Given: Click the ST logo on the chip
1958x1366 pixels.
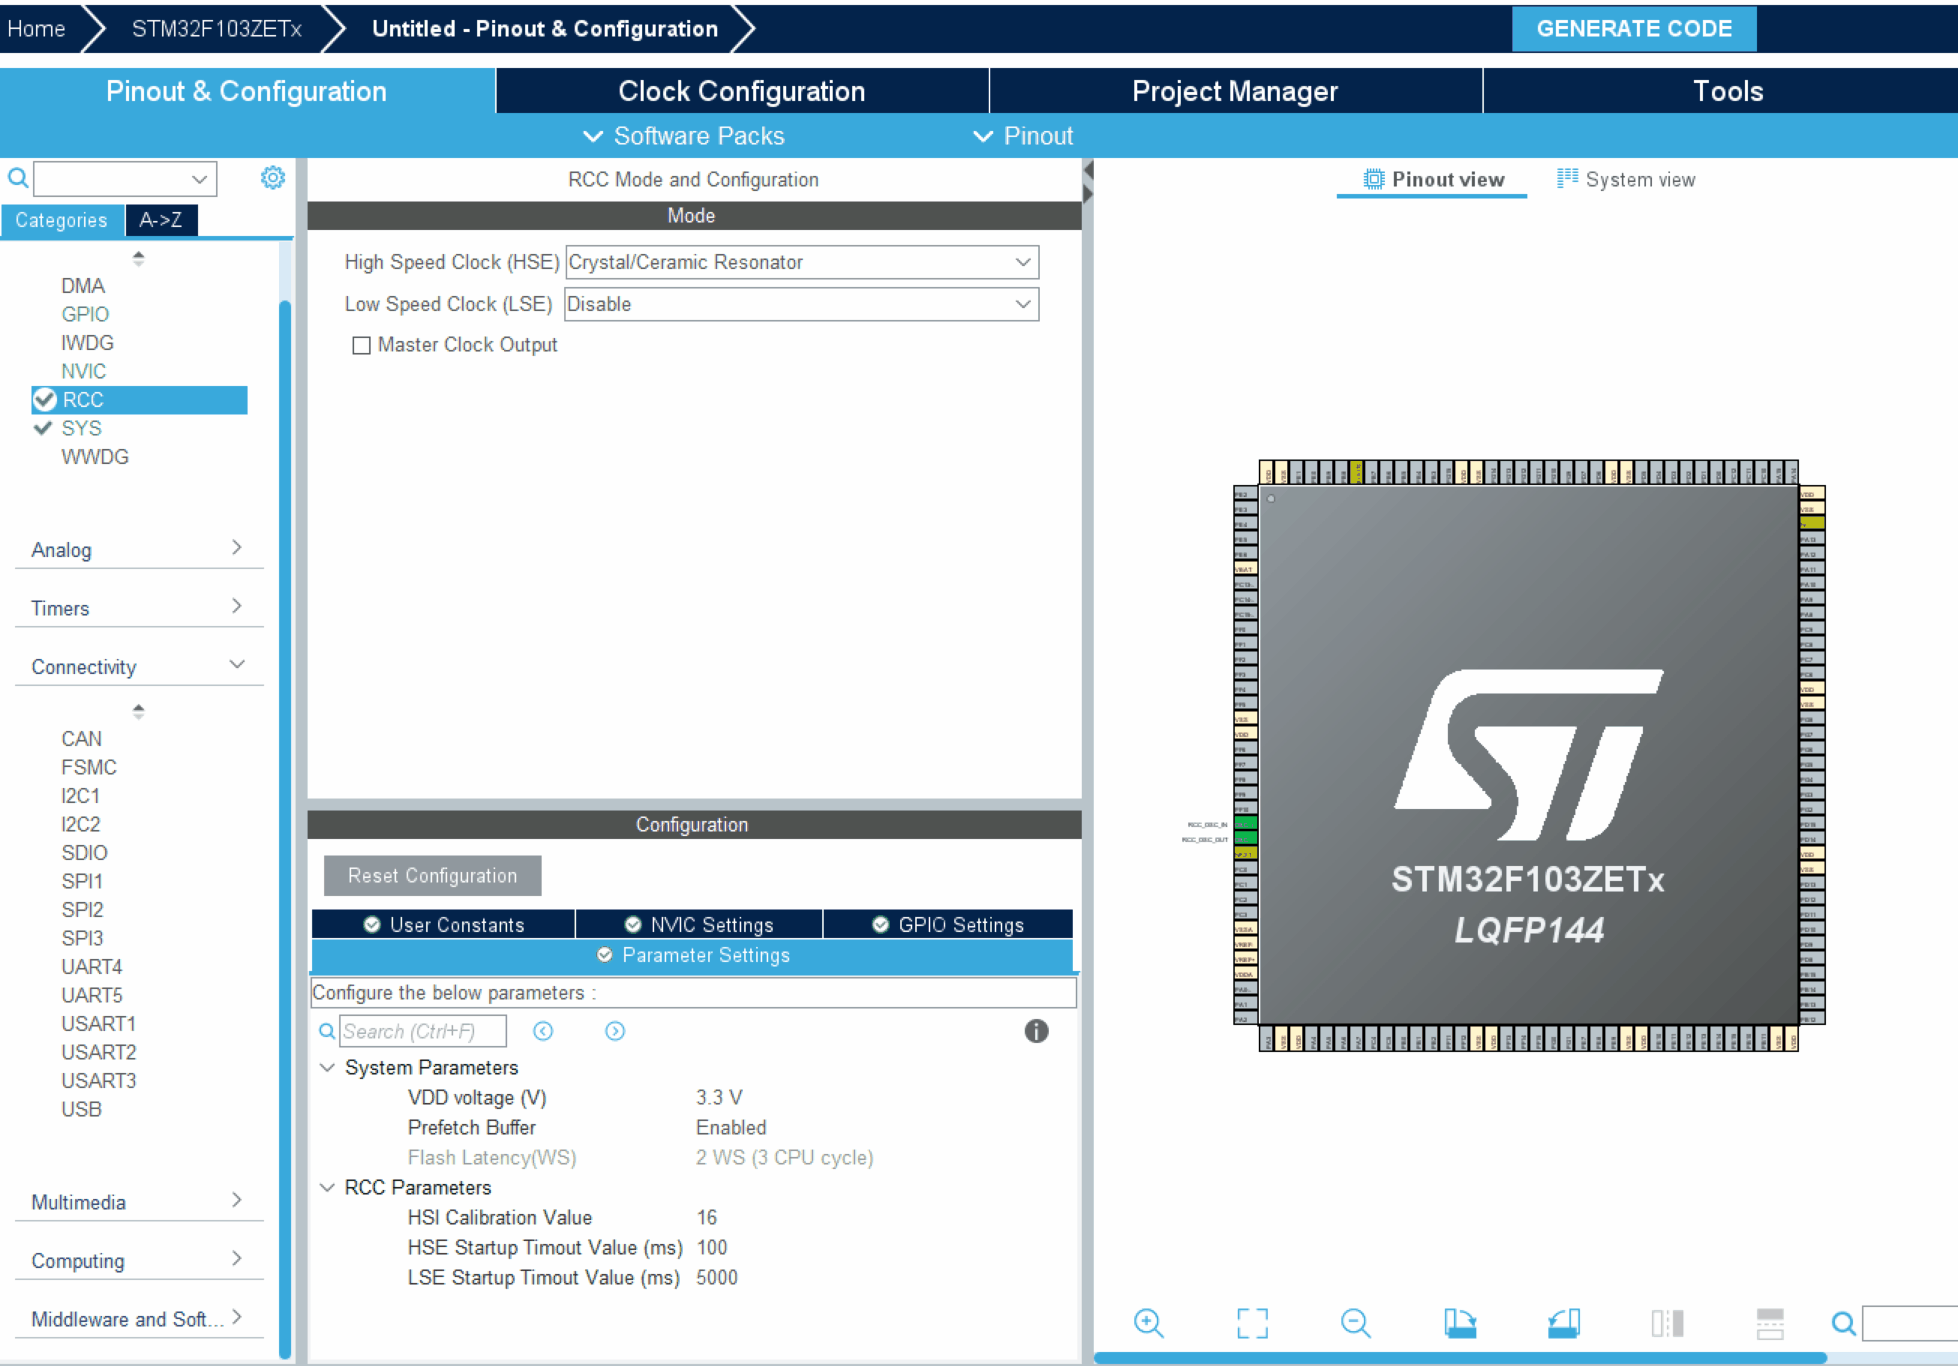Looking at the screenshot, I should [1528, 754].
